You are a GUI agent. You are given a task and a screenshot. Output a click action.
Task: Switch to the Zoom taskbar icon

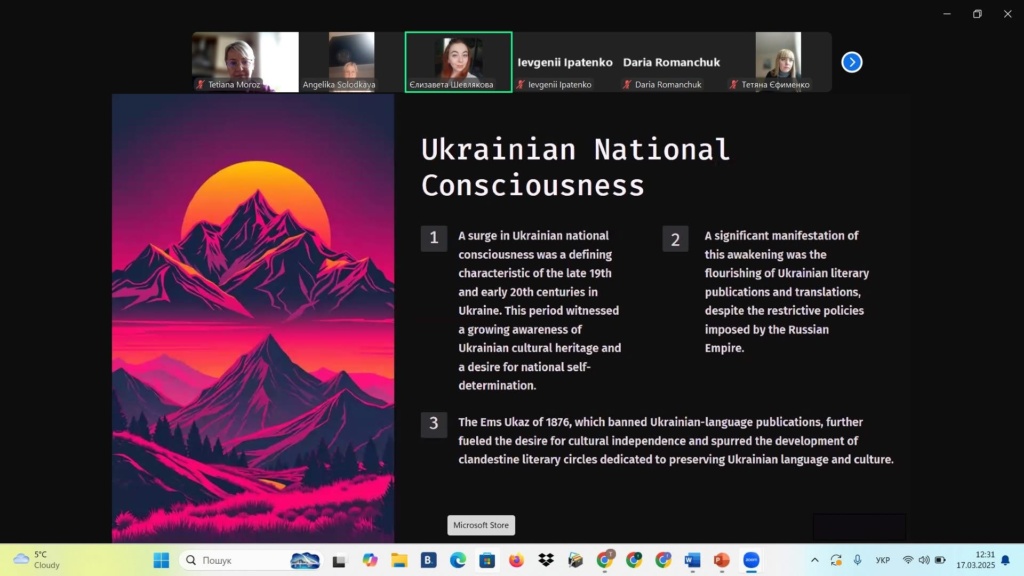click(x=751, y=560)
